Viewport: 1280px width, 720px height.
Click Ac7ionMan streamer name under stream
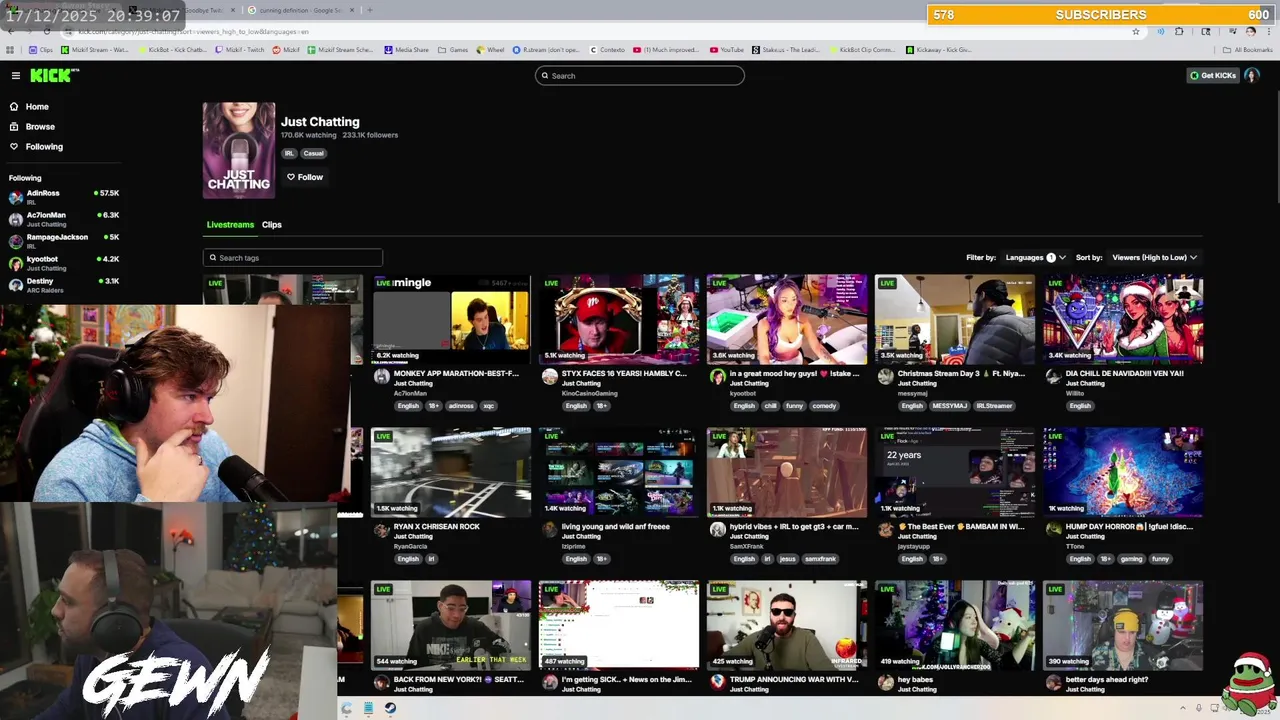click(411, 393)
